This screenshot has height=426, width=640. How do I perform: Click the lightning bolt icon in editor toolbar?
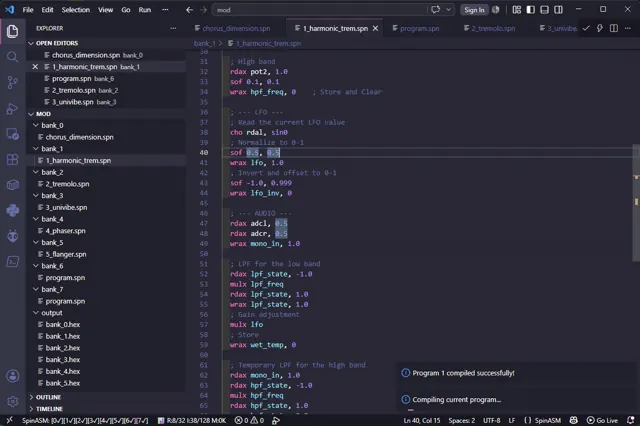click(600, 28)
